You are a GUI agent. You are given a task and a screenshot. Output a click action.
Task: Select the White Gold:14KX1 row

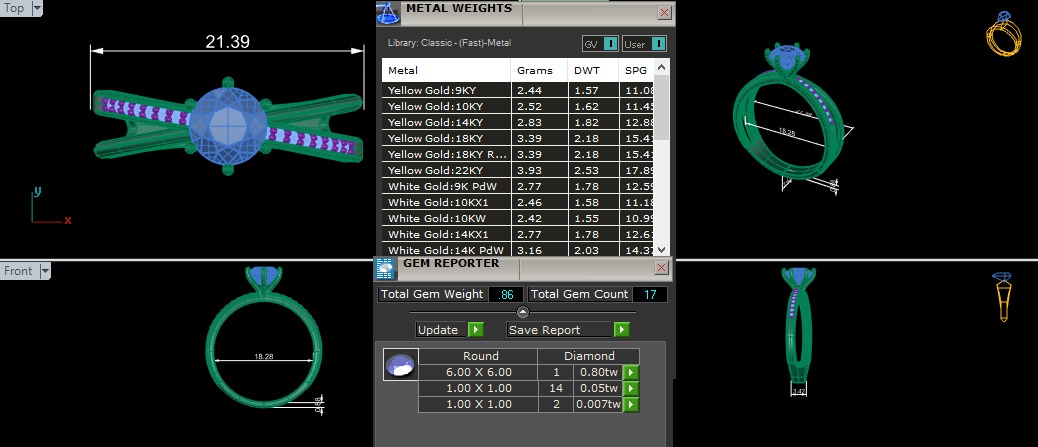point(518,234)
